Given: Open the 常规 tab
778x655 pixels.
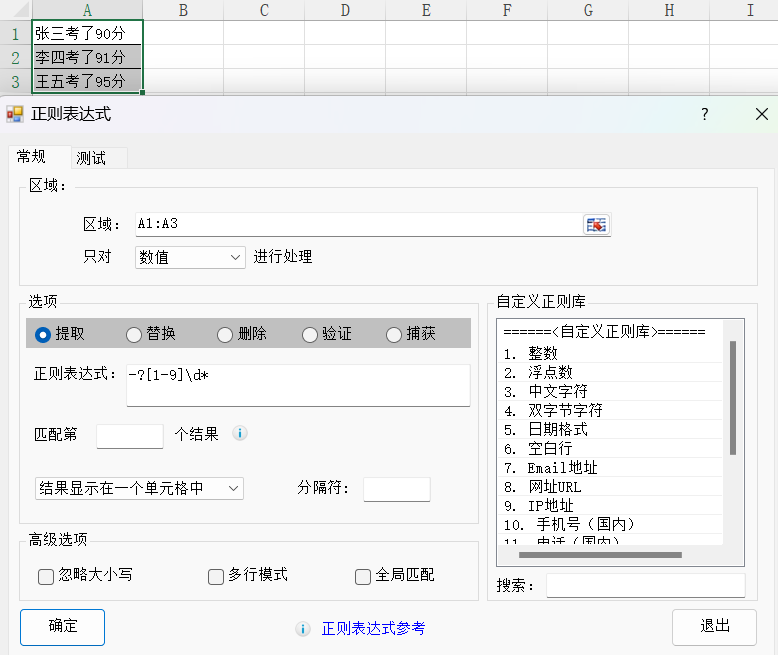Looking at the screenshot, I should point(31,157).
